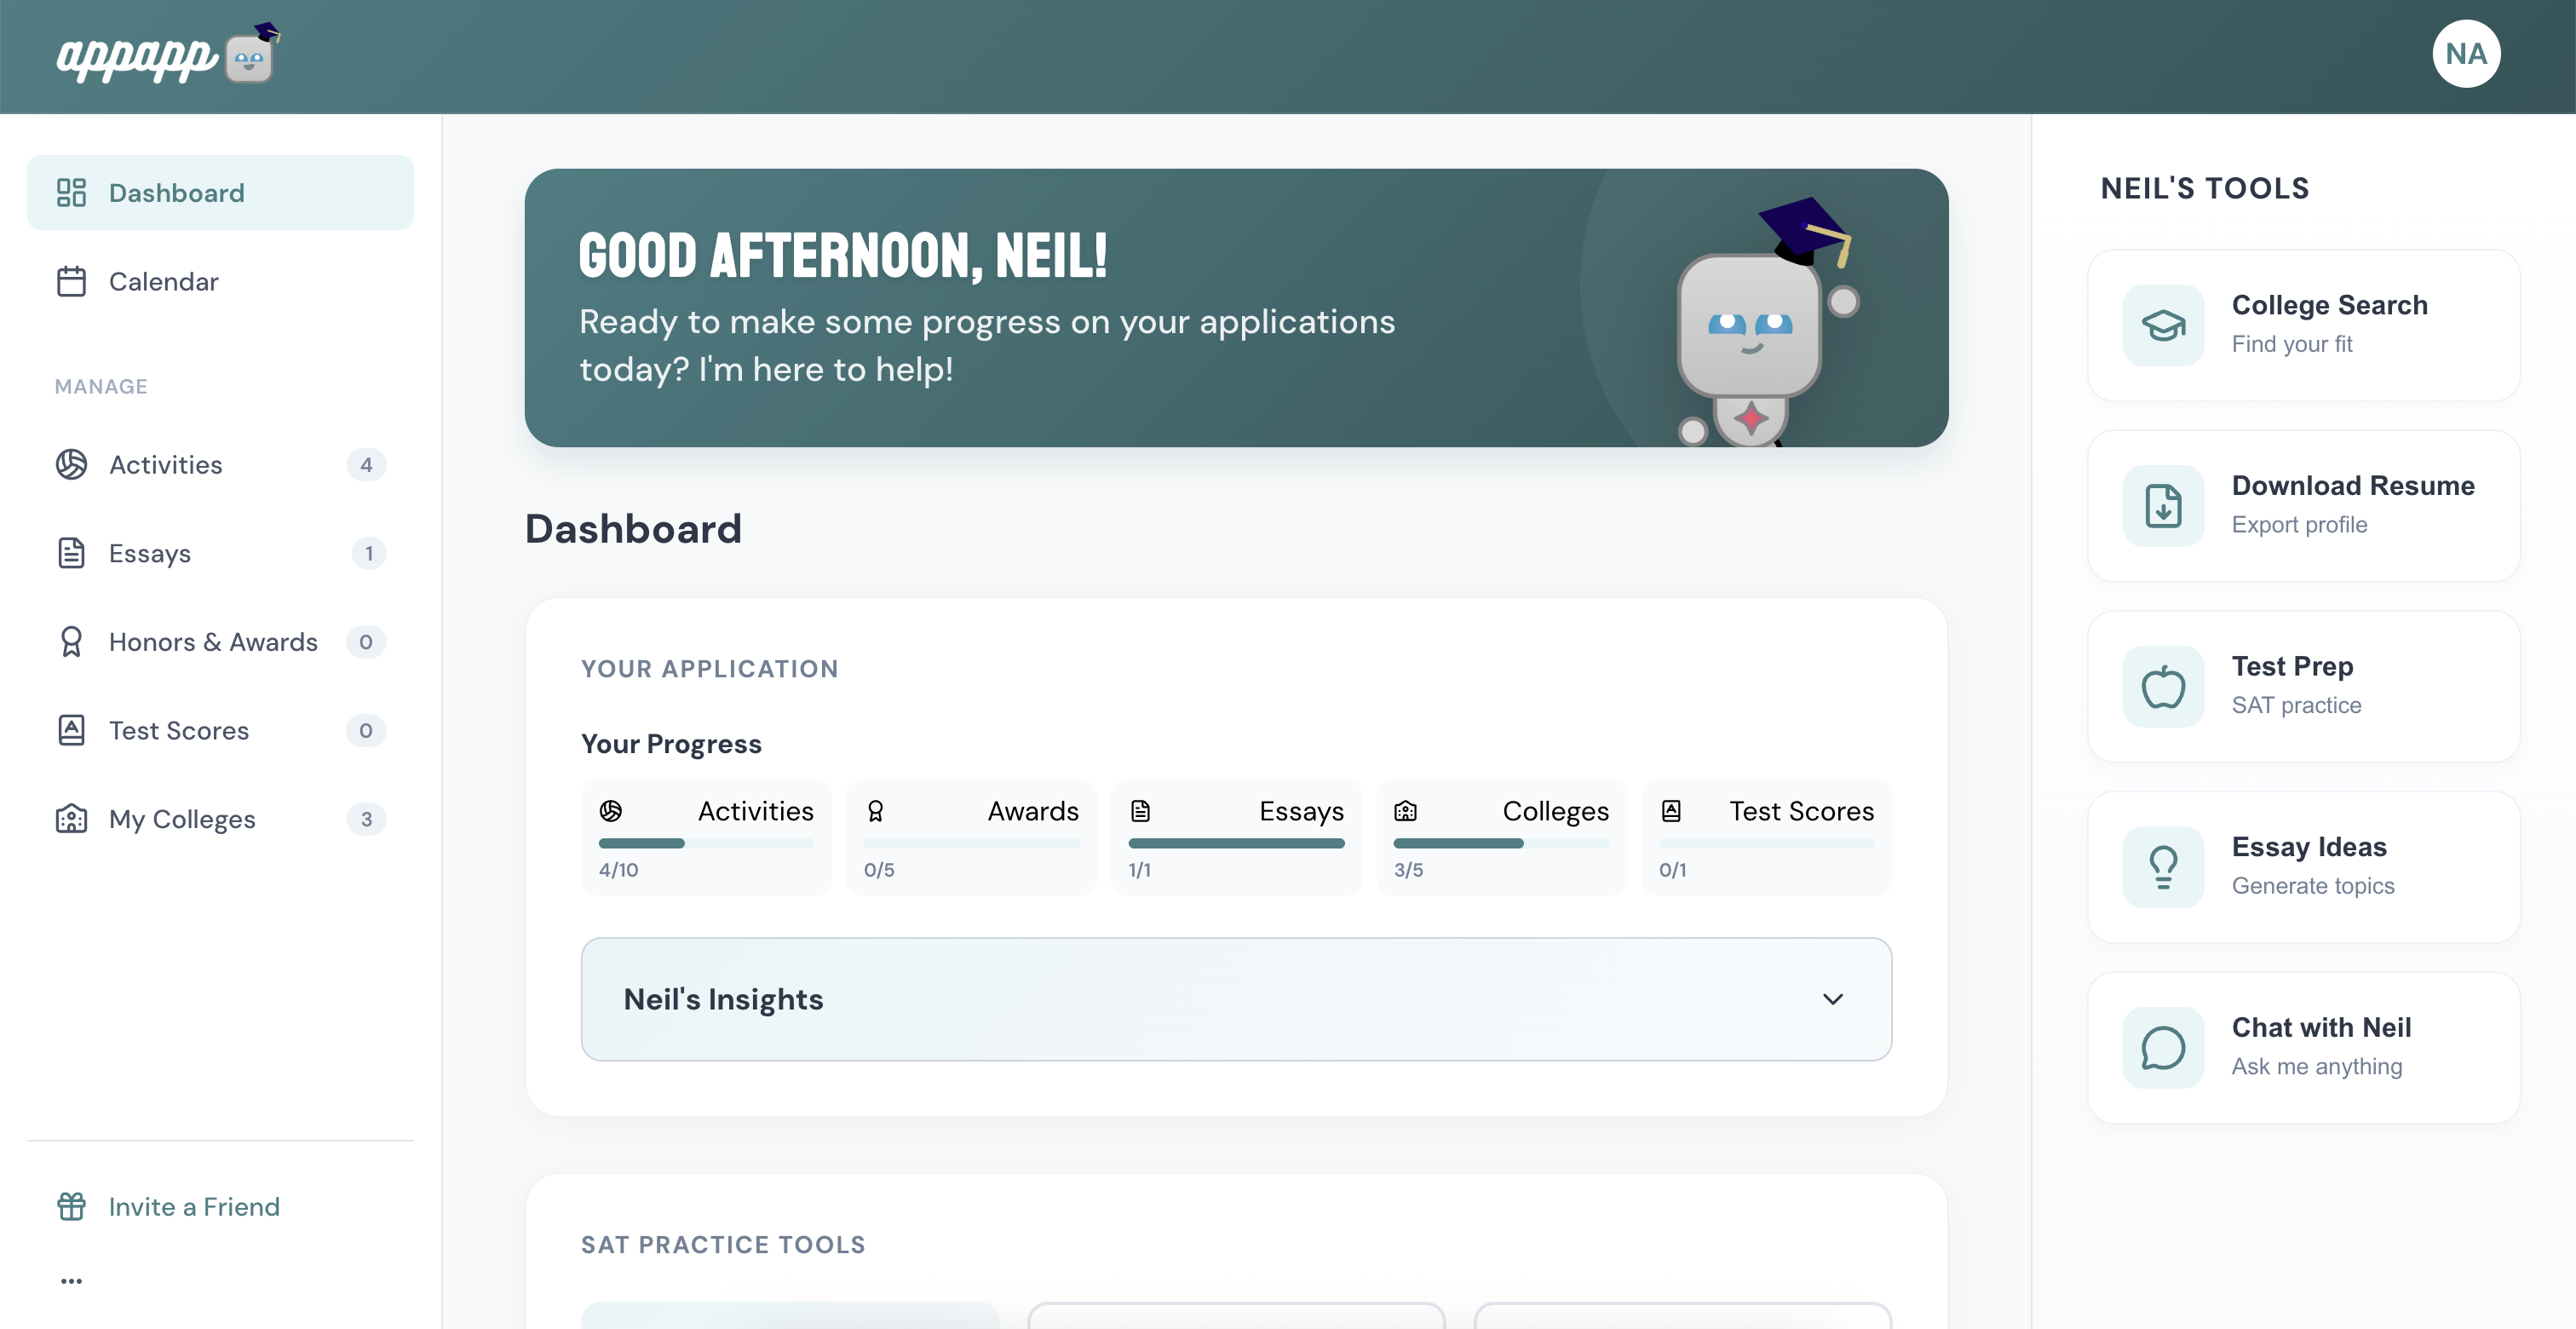Click the Colleges progress bar
The width and height of the screenshot is (2576, 1329).
pyautogui.click(x=1501, y=843)
